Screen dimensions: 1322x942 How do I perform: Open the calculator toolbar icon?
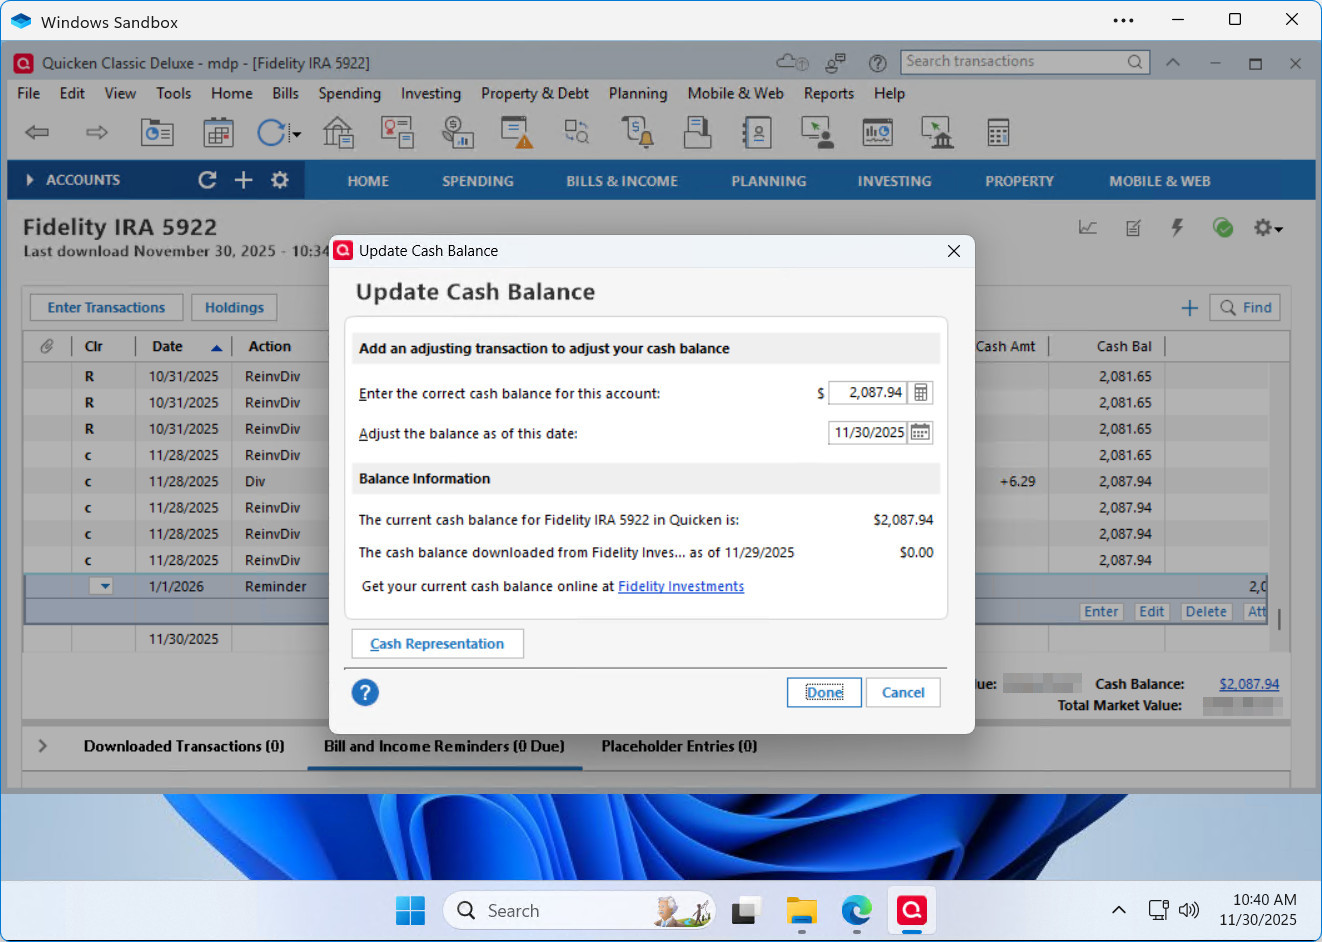click(x=998, y=132)
